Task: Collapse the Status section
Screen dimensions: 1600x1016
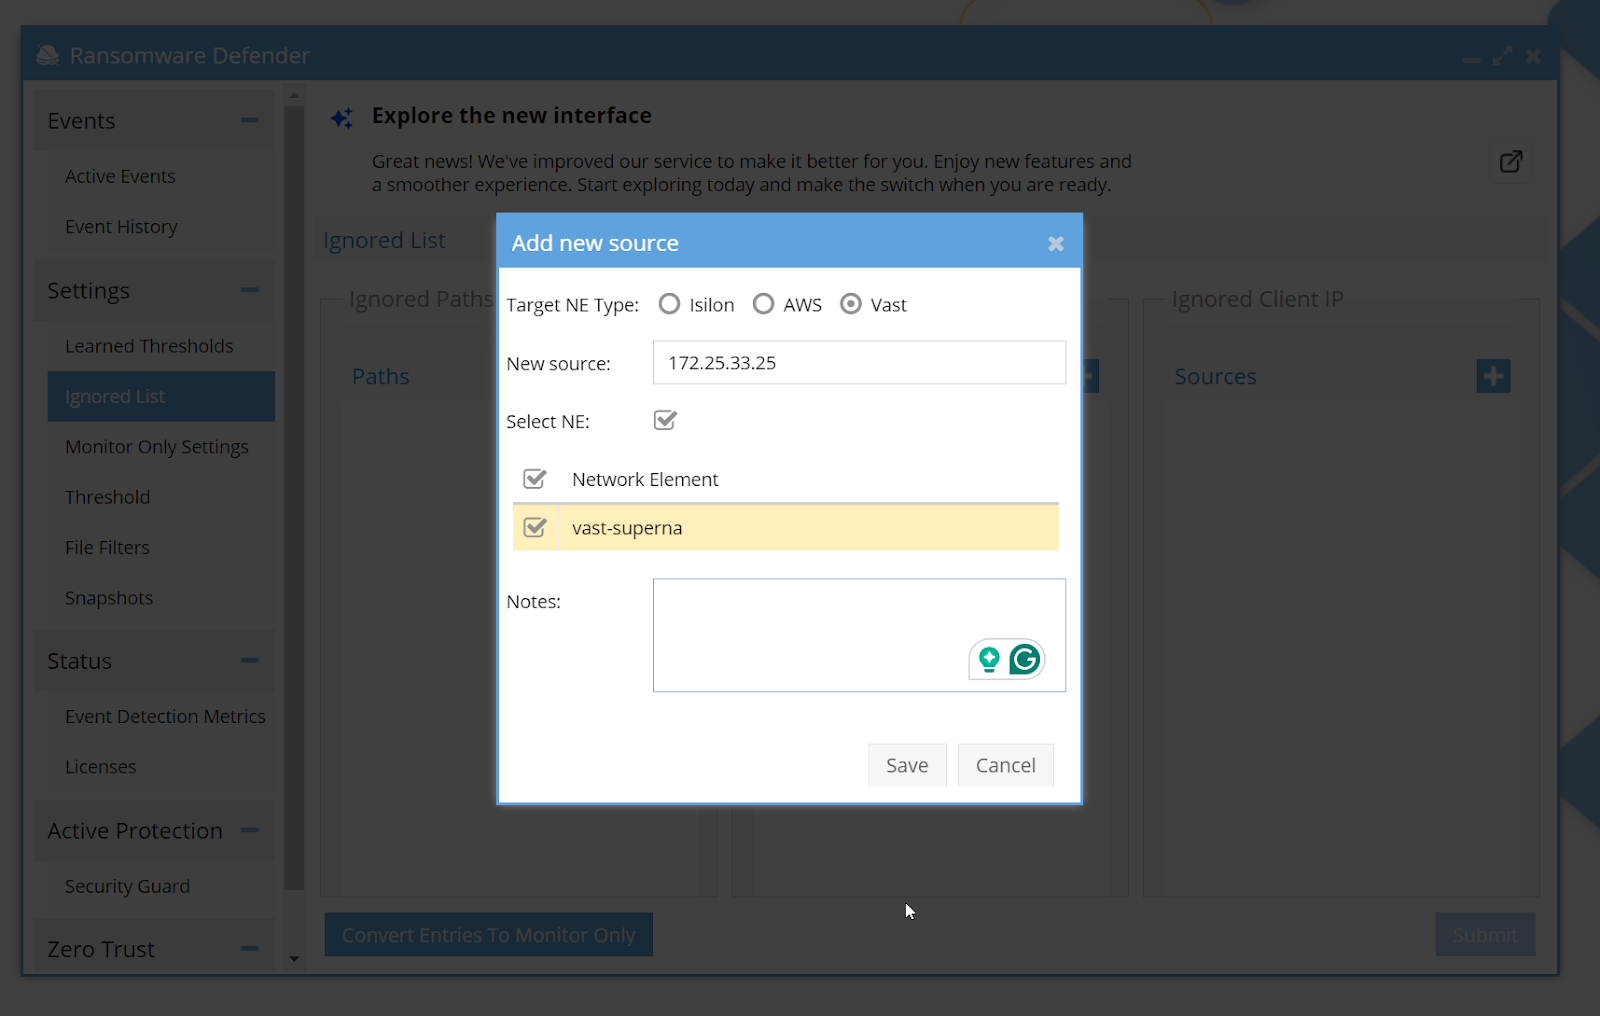Action: (x=250, y=660)
